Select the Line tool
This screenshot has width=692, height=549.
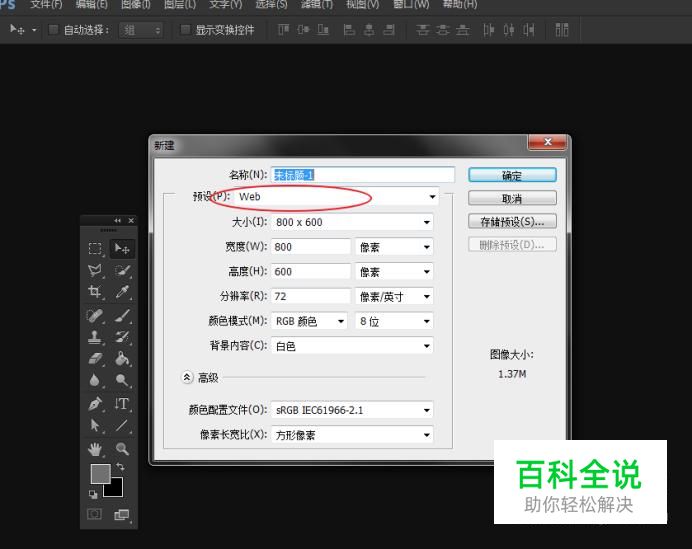tap(122, 425)
